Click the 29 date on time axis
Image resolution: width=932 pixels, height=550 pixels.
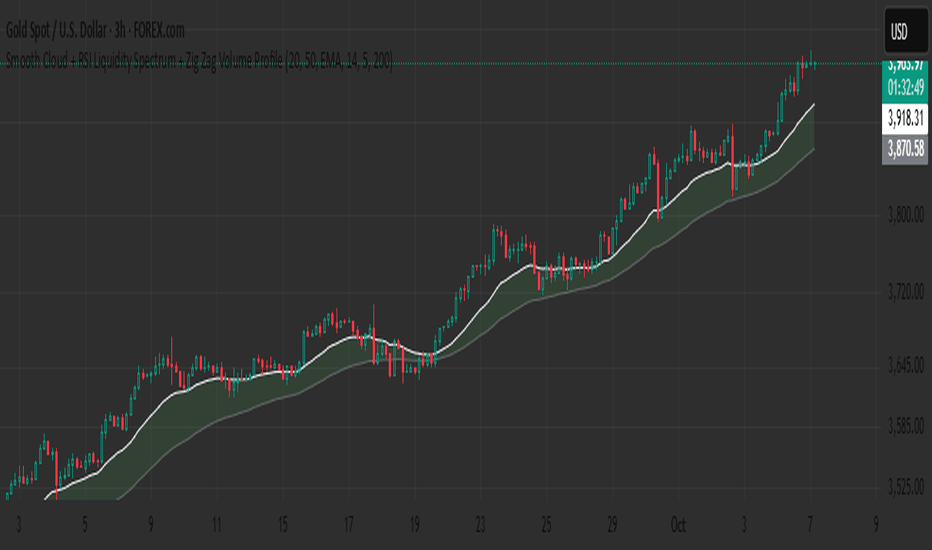(613, 523)
